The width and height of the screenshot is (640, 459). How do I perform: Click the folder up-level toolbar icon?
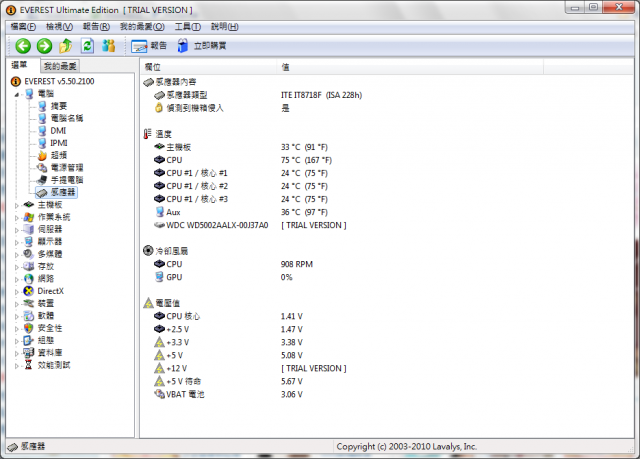(x=65, y=46)
